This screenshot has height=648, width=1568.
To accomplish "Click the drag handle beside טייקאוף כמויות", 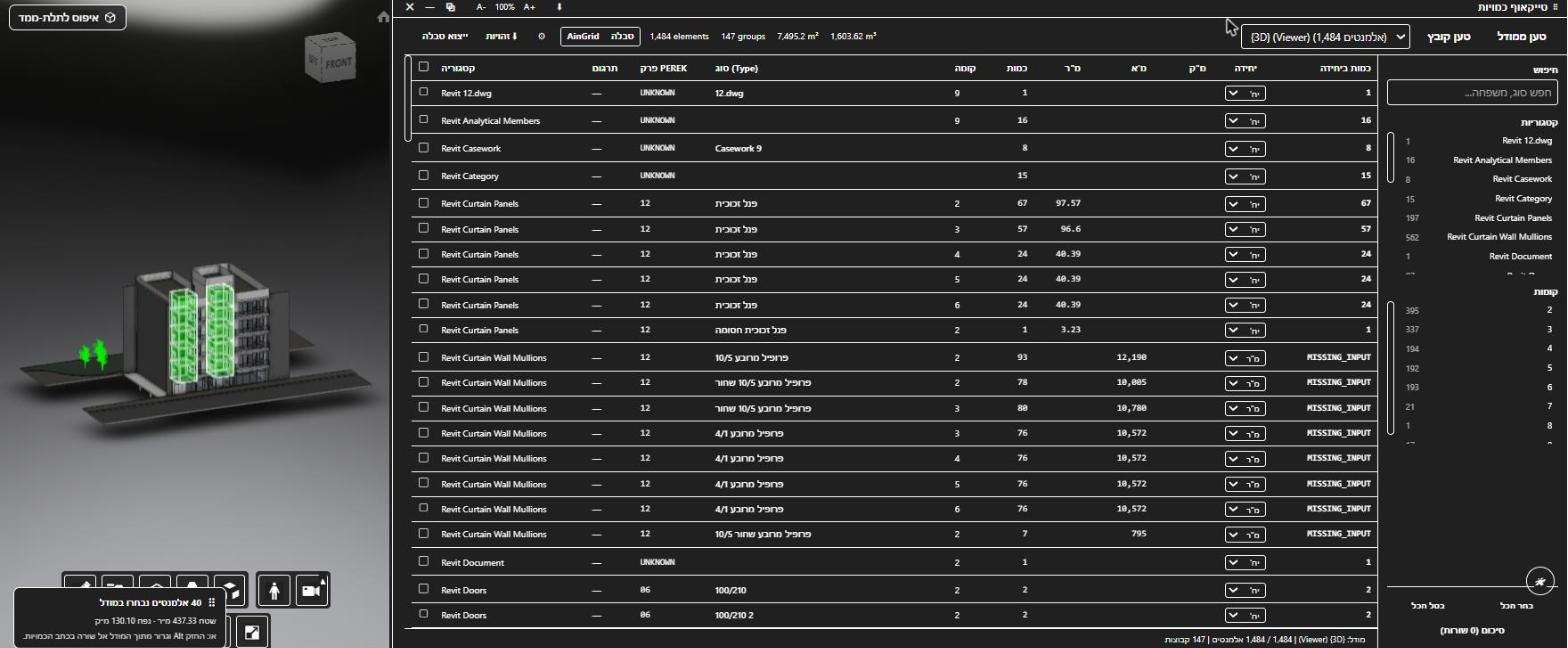I will coord(1555,7).
